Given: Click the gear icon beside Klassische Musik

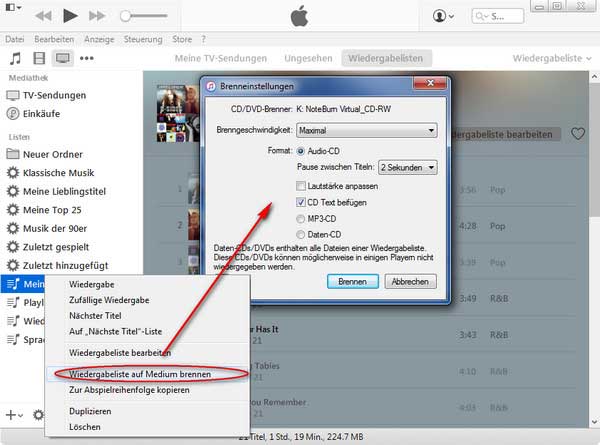Looking at the screenshot, I should tap(13, 173).
